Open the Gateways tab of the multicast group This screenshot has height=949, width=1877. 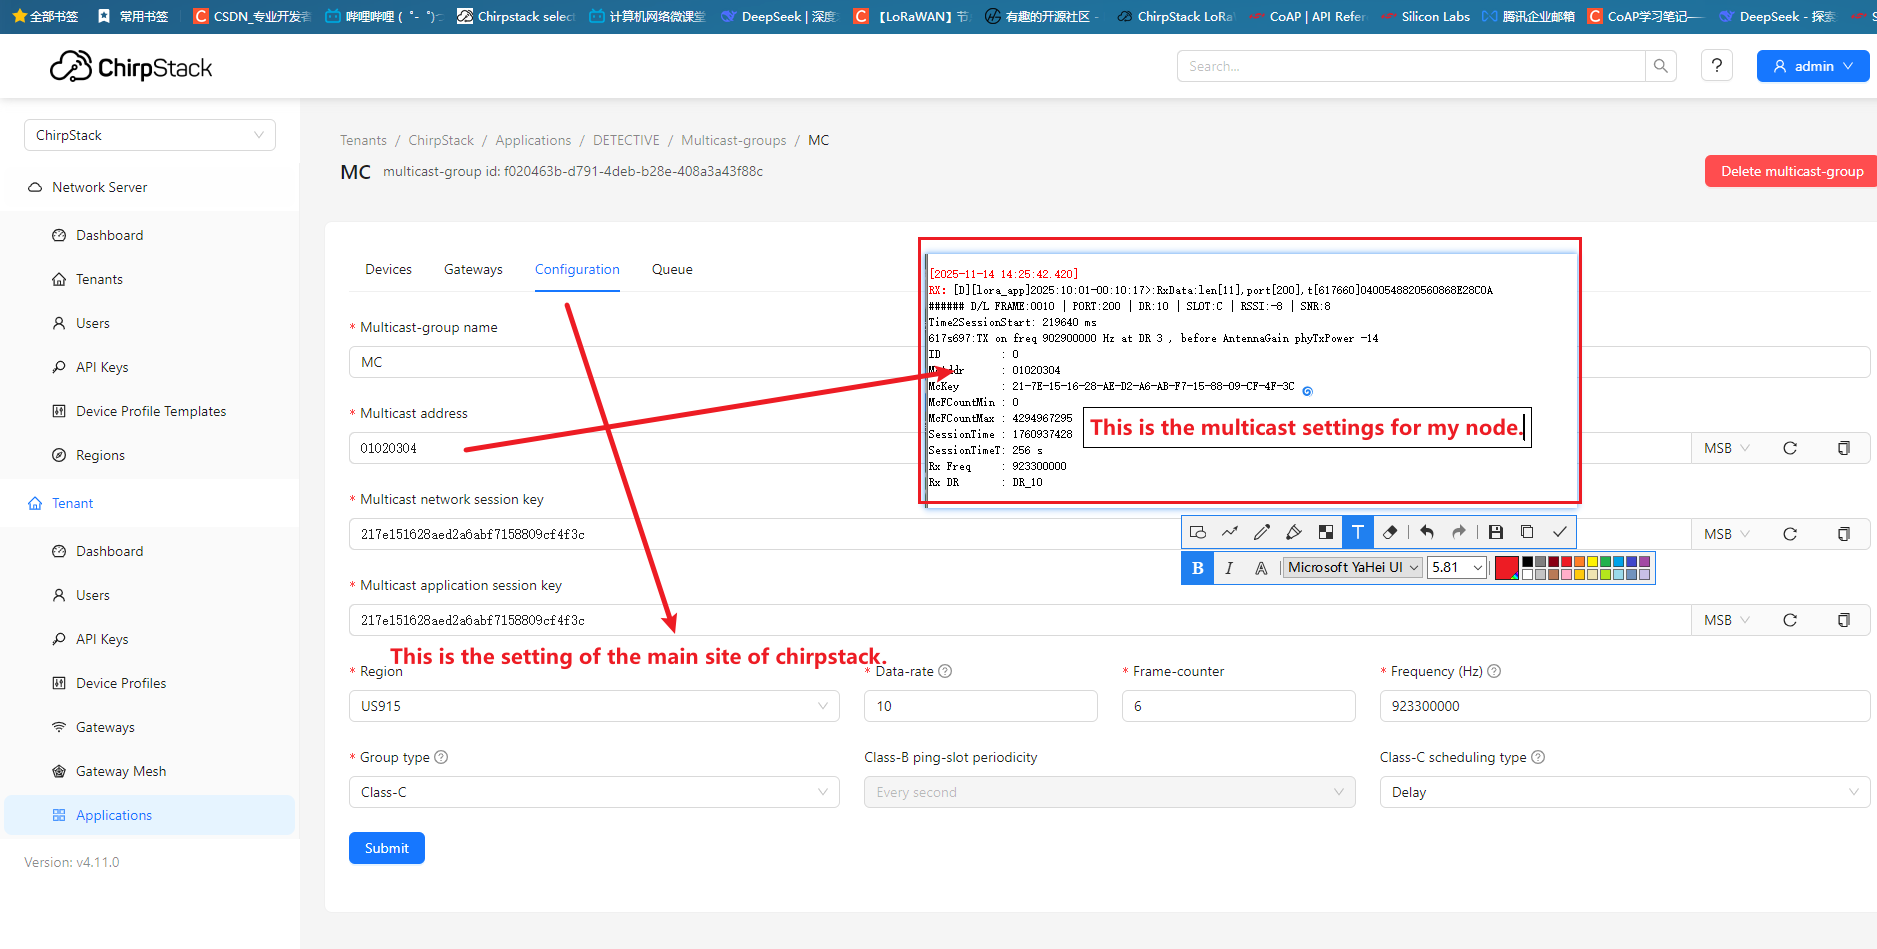[473, 270]
